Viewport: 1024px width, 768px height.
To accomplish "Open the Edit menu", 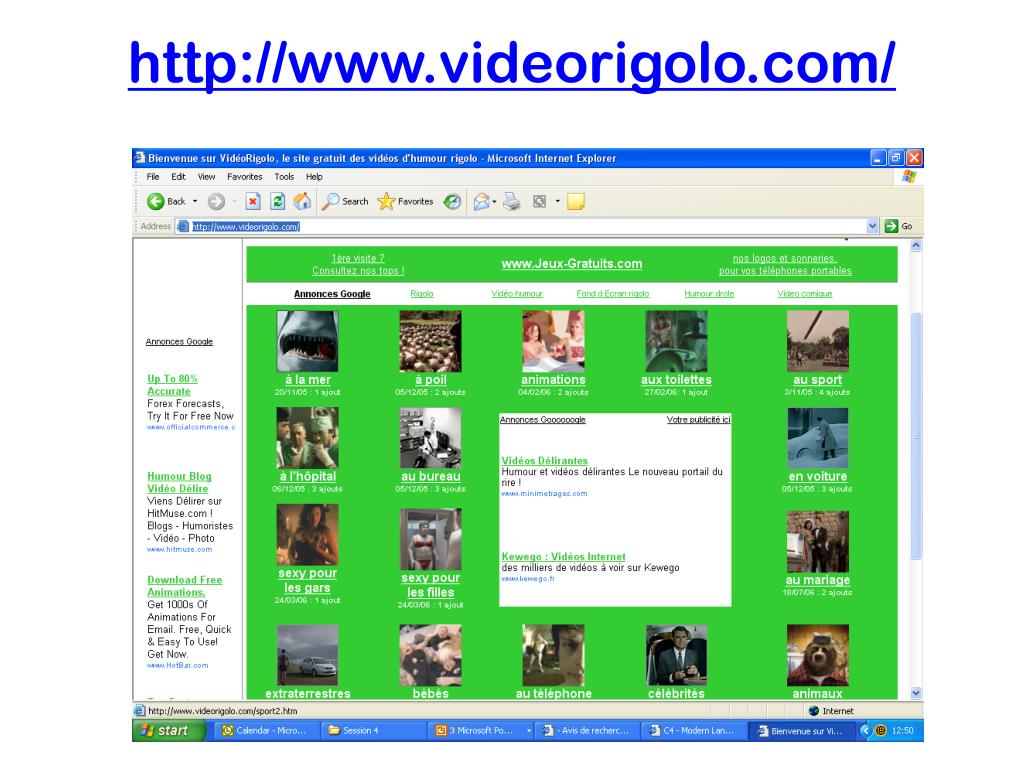I will pyautogui.click(x=178, y=176).
